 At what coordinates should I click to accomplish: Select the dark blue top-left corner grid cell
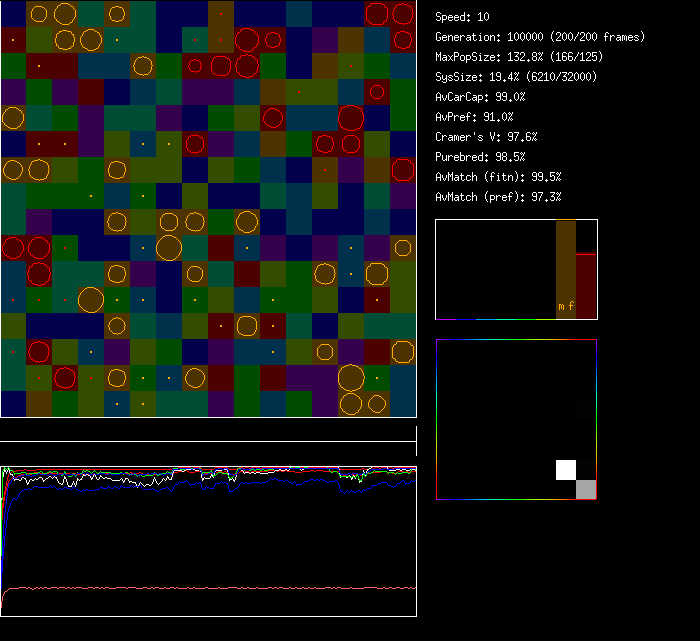pyautogui.click(x=13, y=14)
